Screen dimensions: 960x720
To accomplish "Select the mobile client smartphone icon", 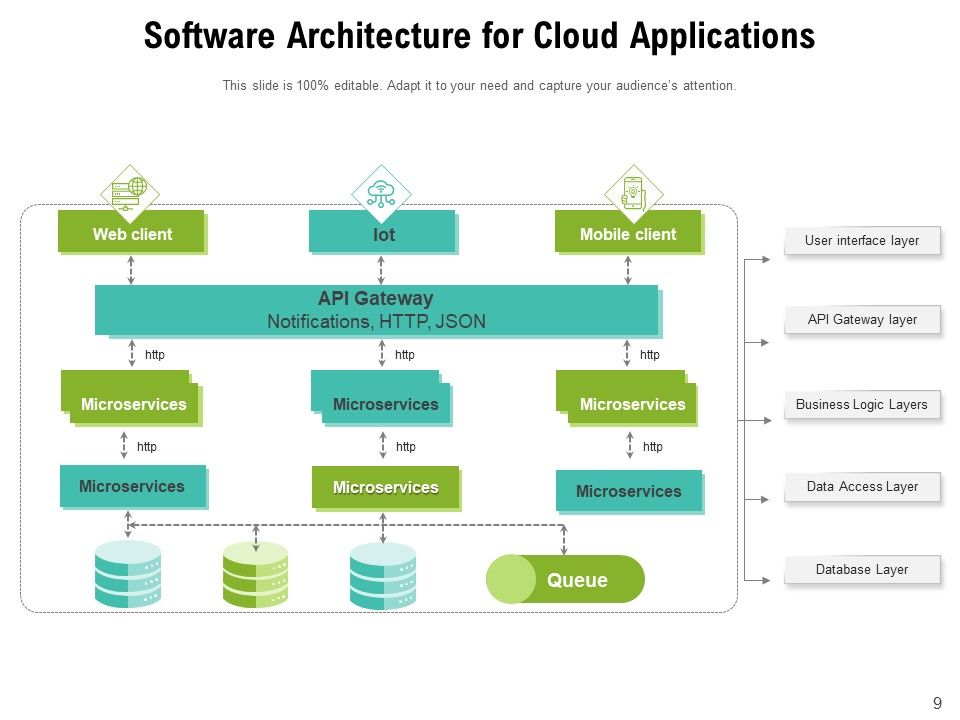I will (634, 190).
